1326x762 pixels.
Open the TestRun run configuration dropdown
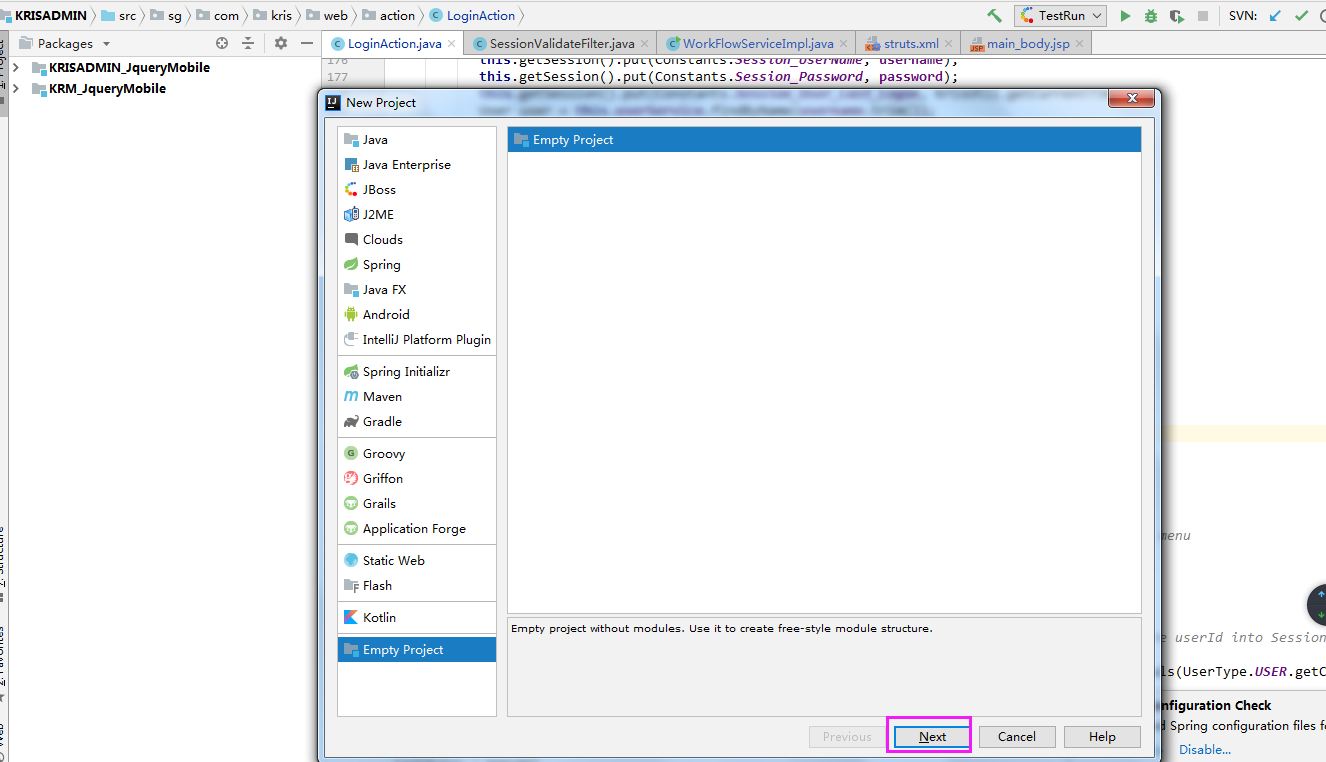[1060, 16]
